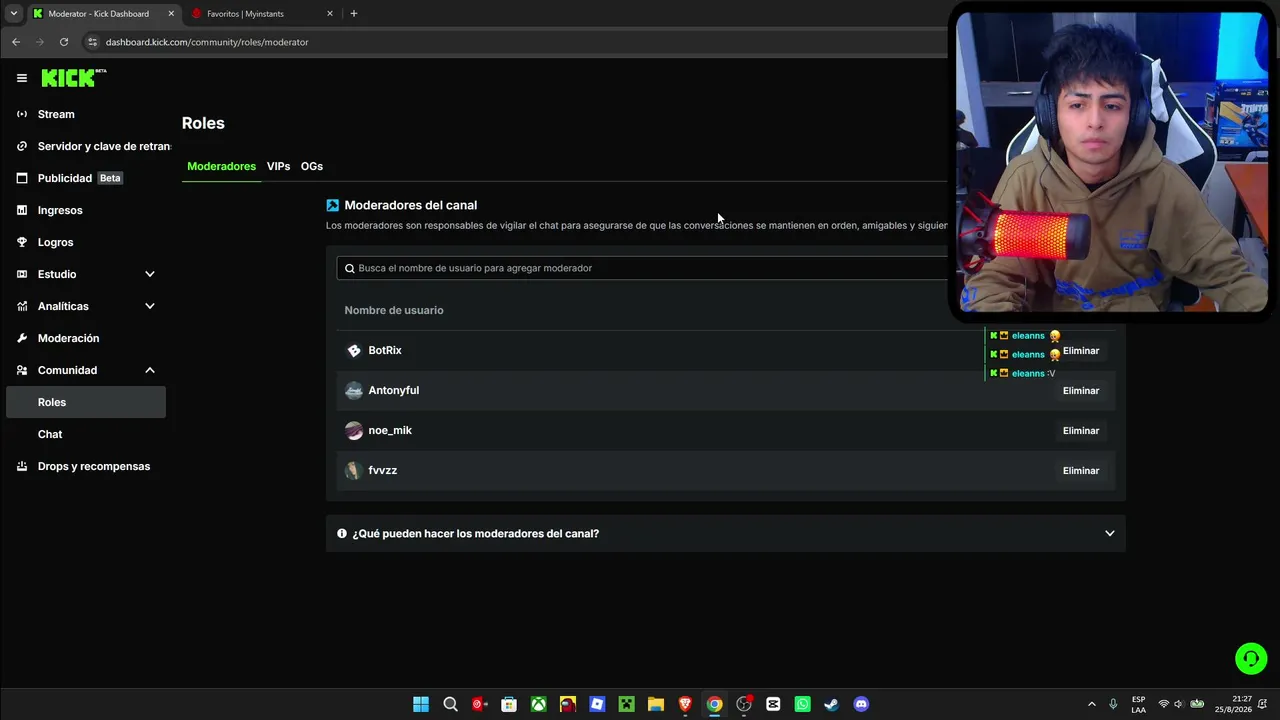
Task: View site information icon in address bar
Action: [x=93, y=42]
